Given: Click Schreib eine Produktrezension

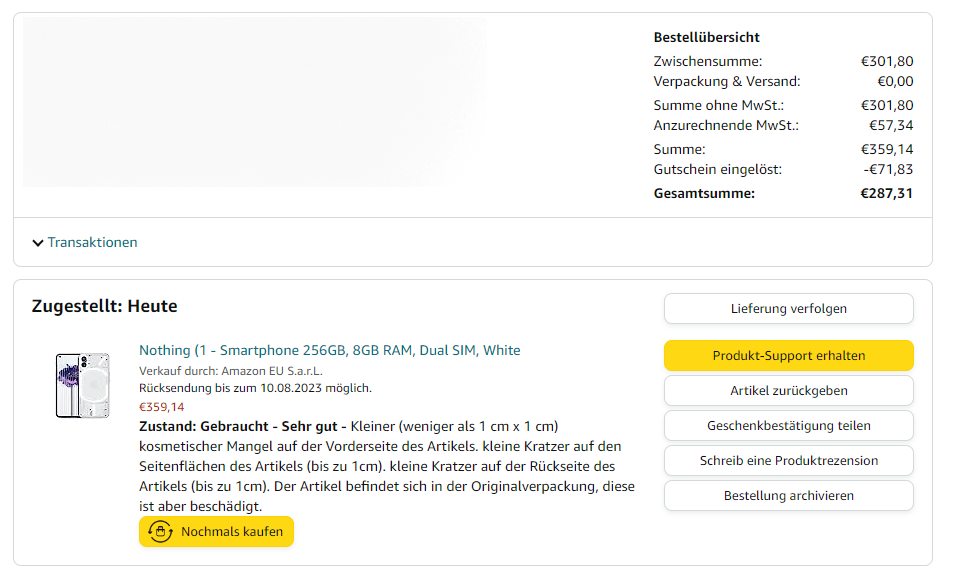Looking at the screenshot, I should pyautogui.click(x=788, y=460).
